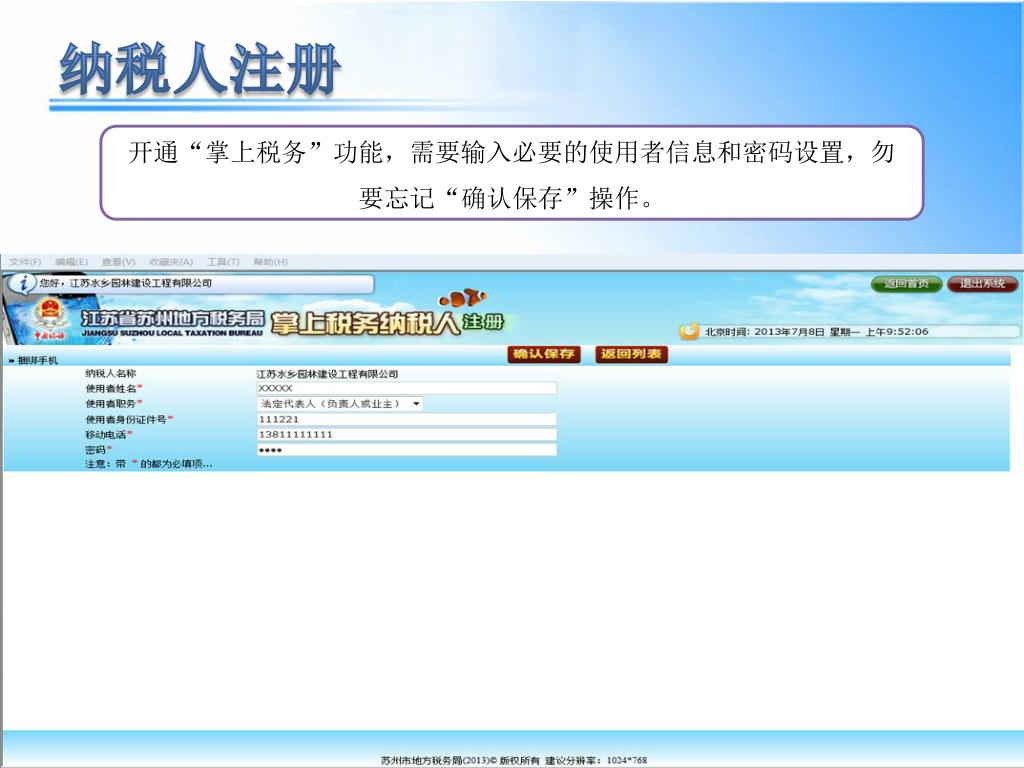
Task: Click the 纳税人名称 label
Action: [110, 374]
